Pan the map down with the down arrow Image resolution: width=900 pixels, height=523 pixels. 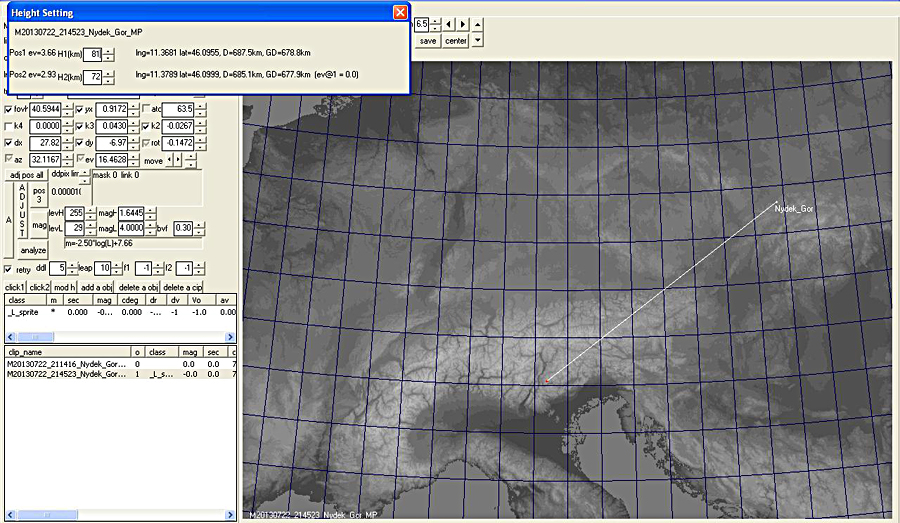478,40
